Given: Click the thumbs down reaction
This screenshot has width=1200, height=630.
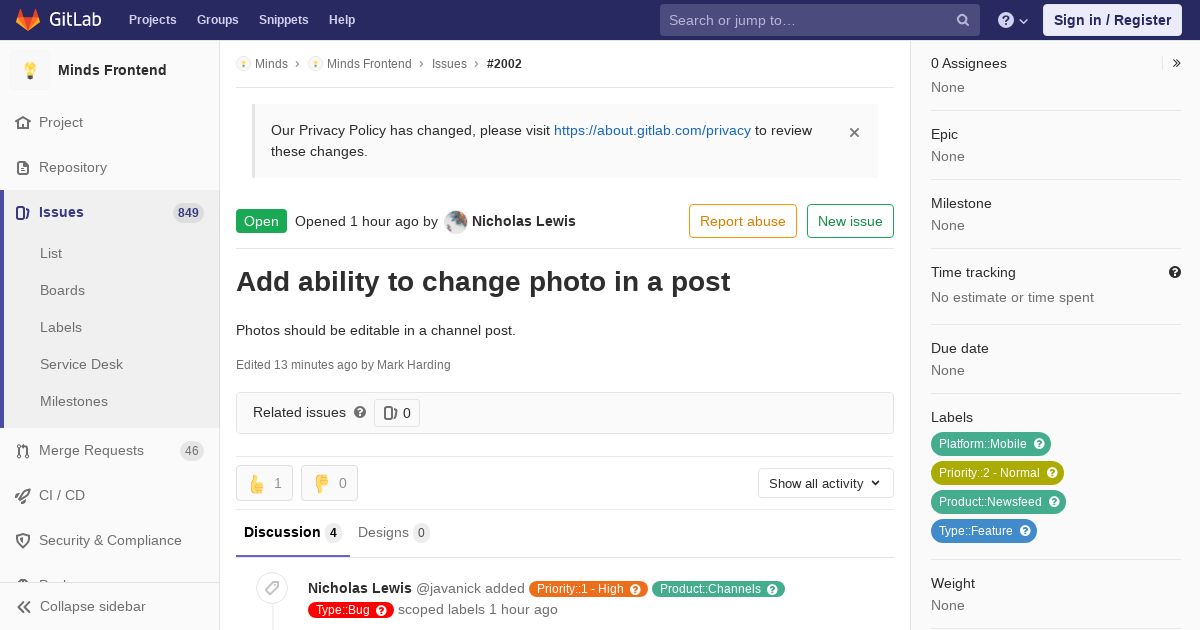Looking at the screenshot, I should tap(329, 483).
